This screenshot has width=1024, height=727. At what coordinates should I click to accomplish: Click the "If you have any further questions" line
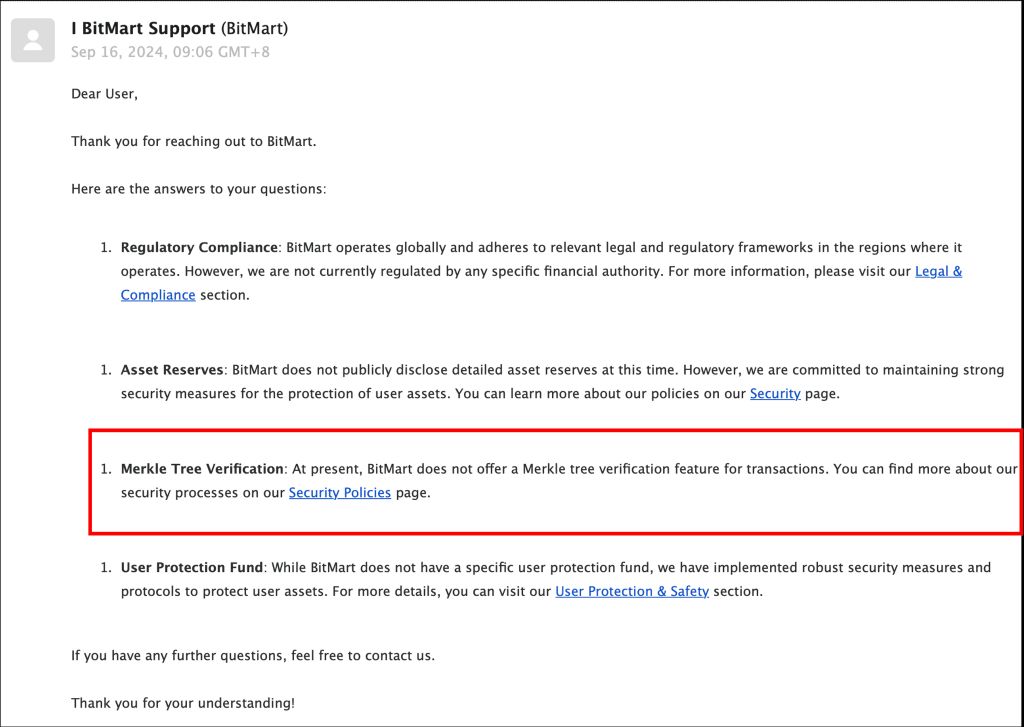coord(252,656)
